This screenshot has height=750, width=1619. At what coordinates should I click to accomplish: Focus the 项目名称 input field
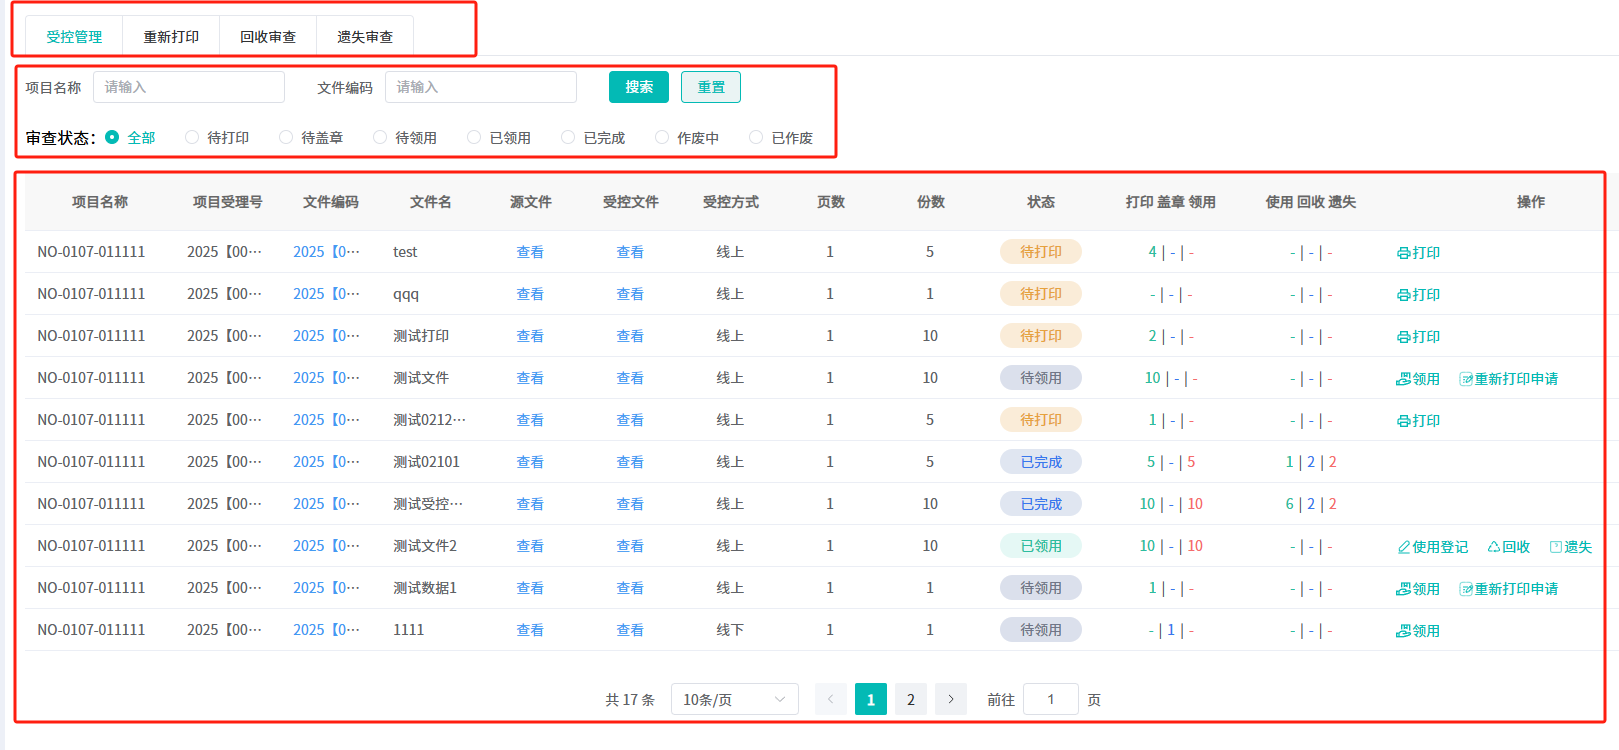pyautogui.click(x=189, y=87)
